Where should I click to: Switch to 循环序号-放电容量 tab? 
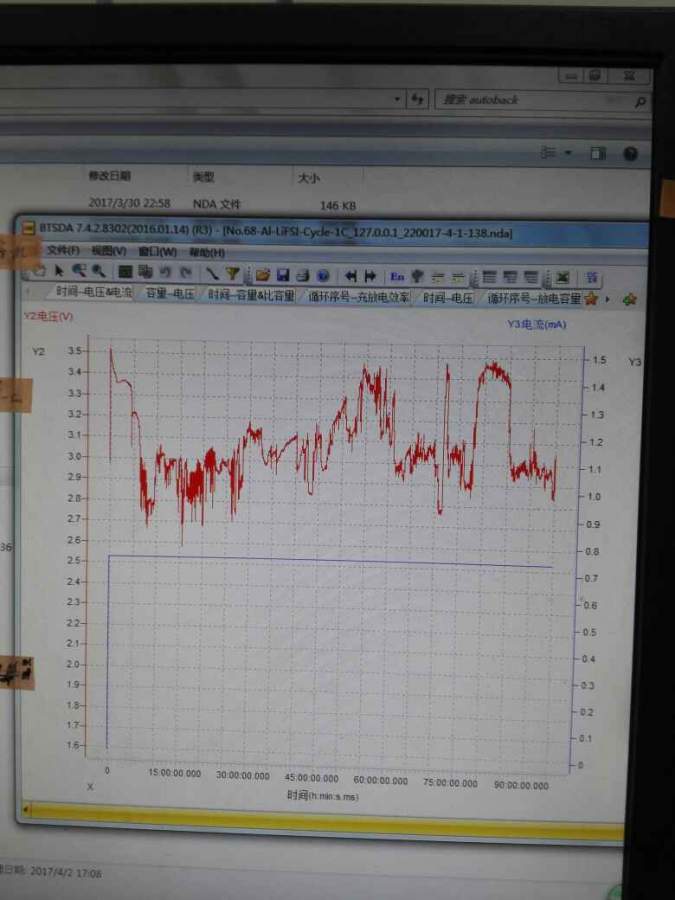(x=534, y=299)
